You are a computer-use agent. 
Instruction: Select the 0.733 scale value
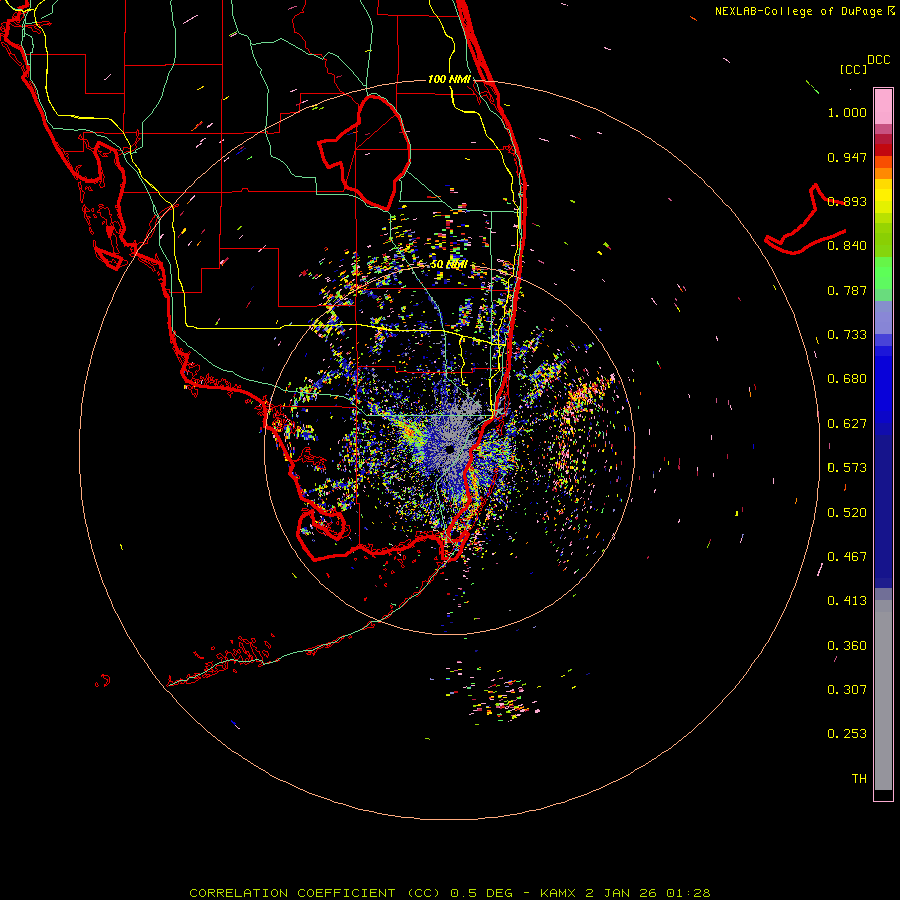point(847,335)
